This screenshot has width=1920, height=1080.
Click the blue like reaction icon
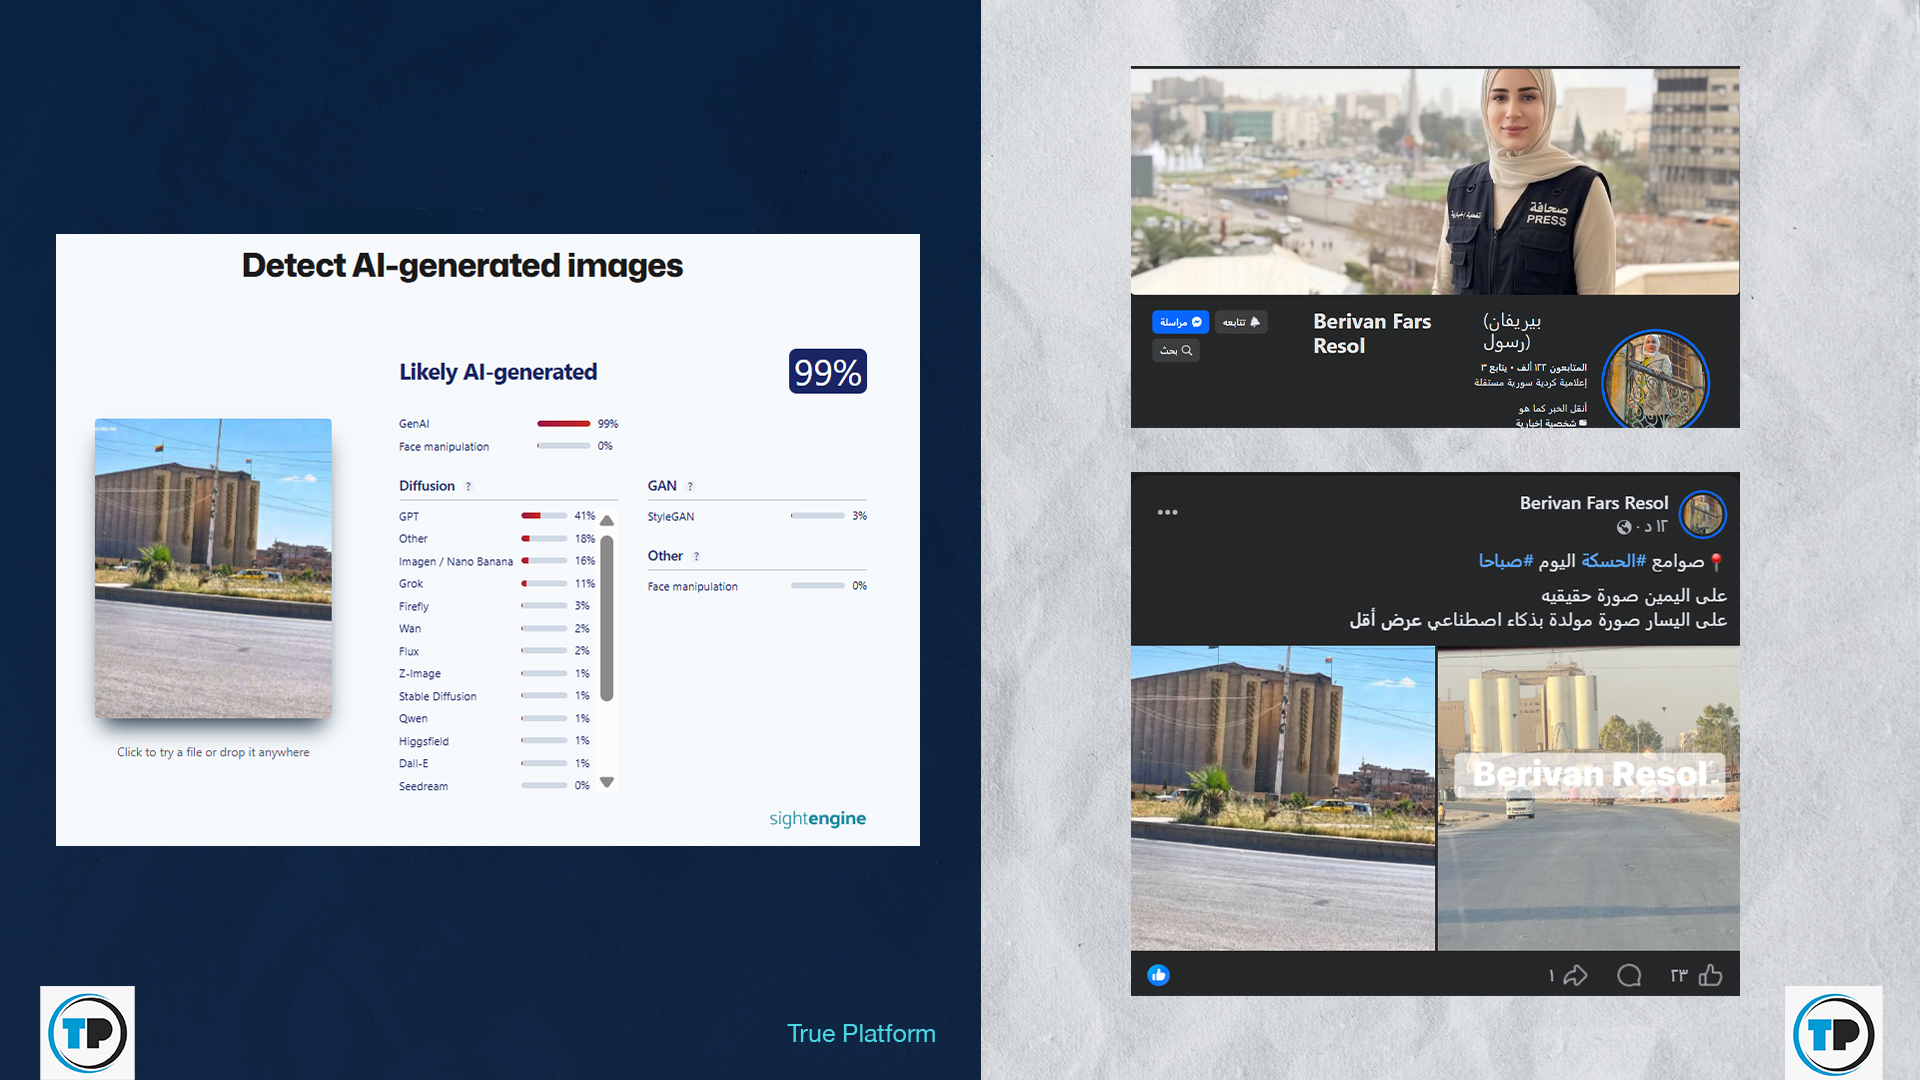[1158, 975]
